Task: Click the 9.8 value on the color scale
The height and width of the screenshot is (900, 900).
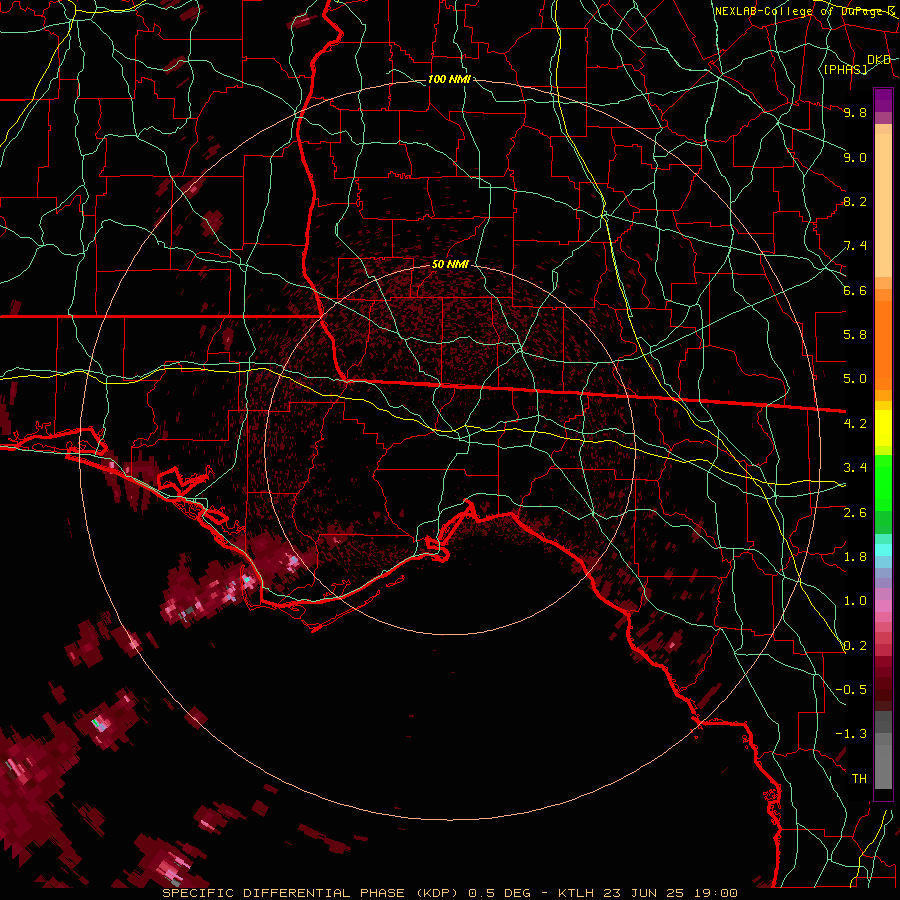Action: point(855,112)
